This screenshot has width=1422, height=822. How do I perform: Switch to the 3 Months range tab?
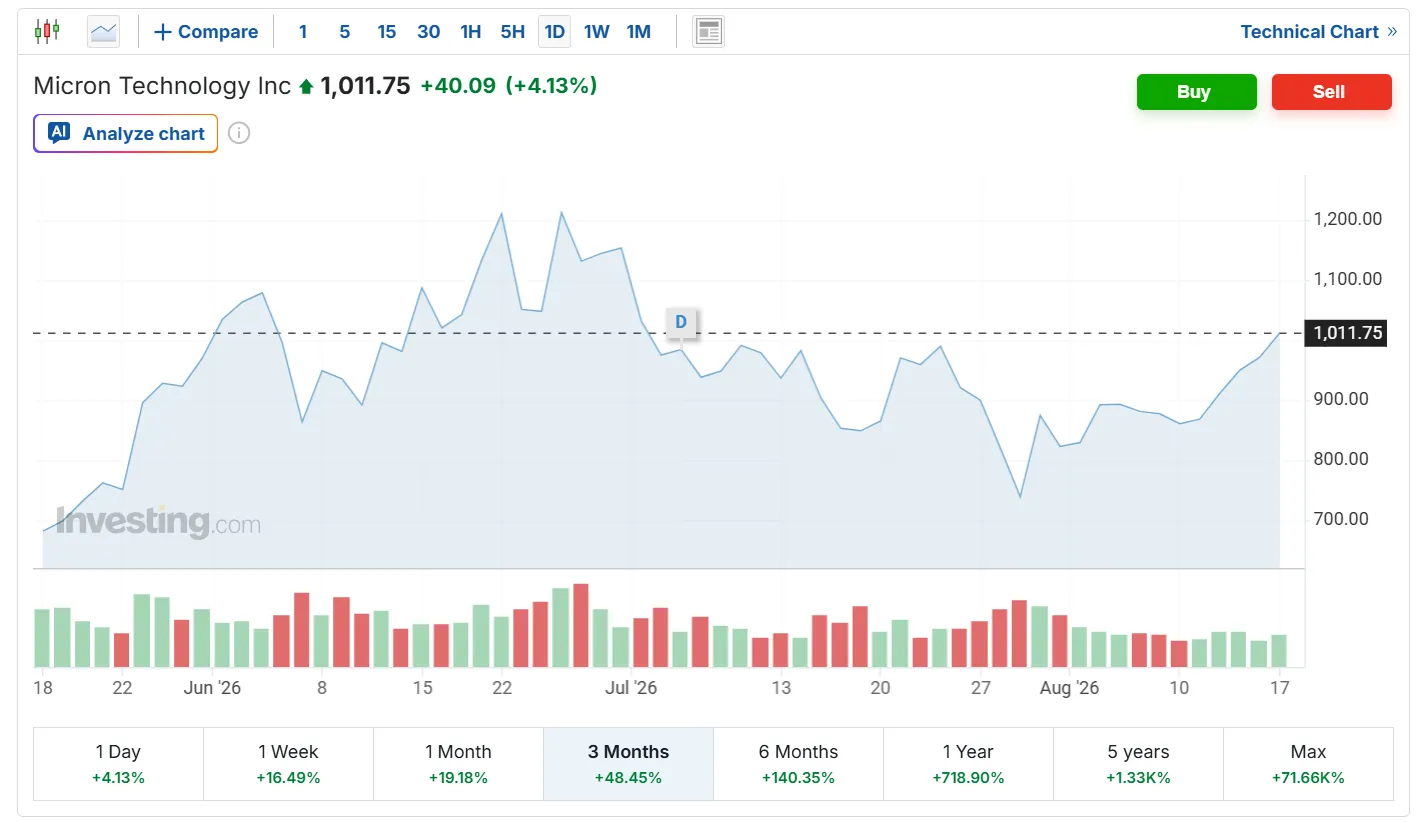coord(628,764)
